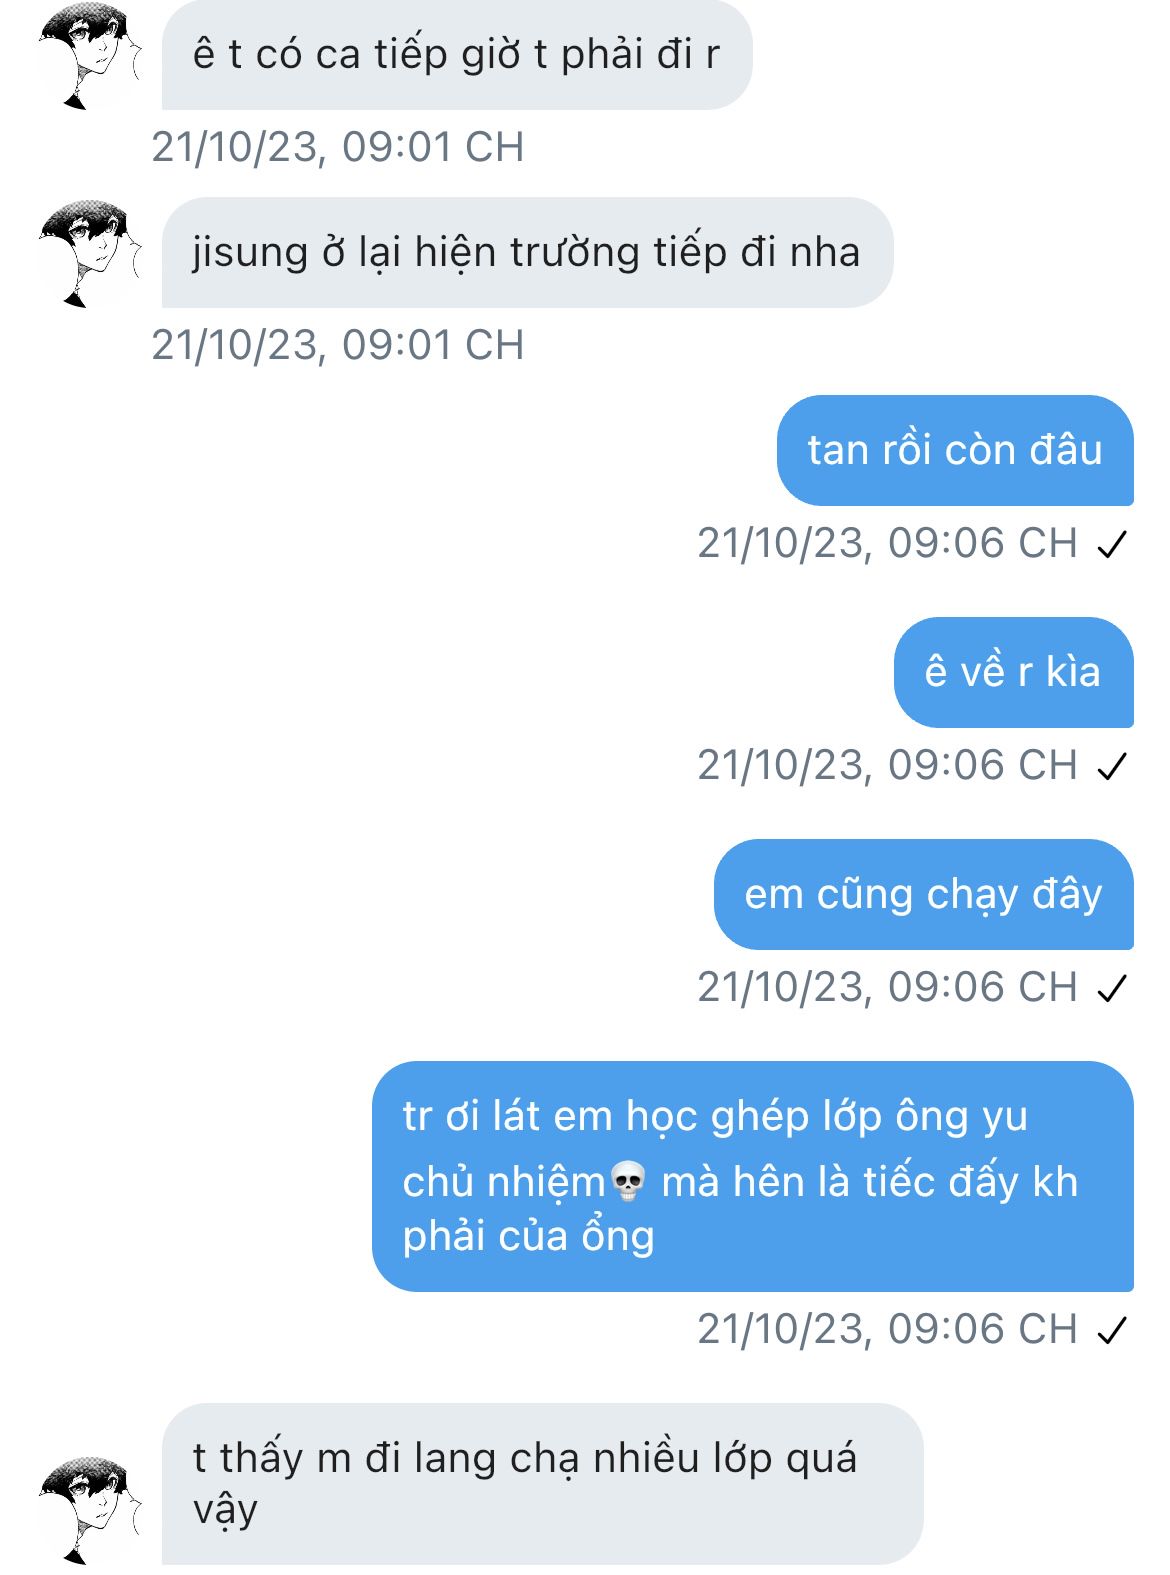Tap the long message about 'học ghép lớp ông yu'
1170x1575 pixels.
coord(752,1176)
